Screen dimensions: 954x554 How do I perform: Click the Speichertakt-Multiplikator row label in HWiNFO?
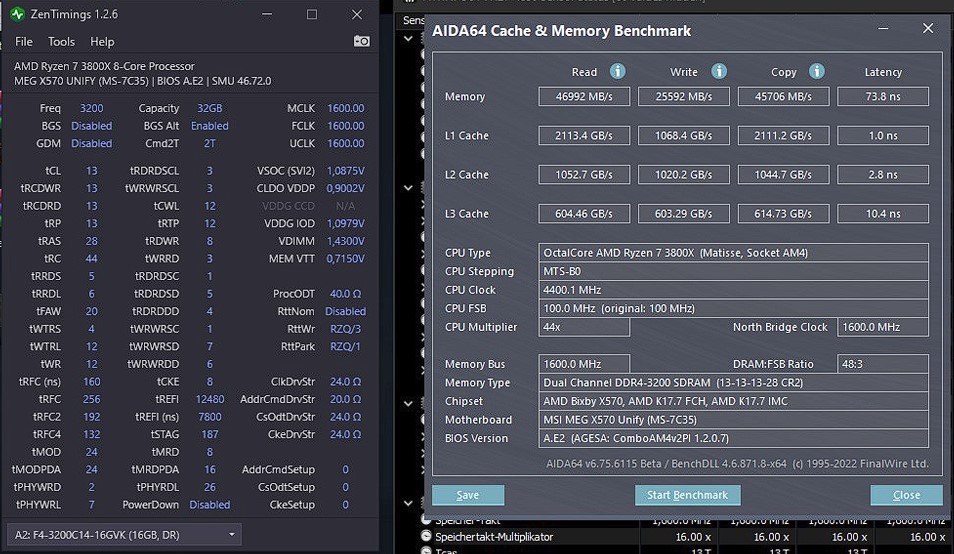coord(494,537)
